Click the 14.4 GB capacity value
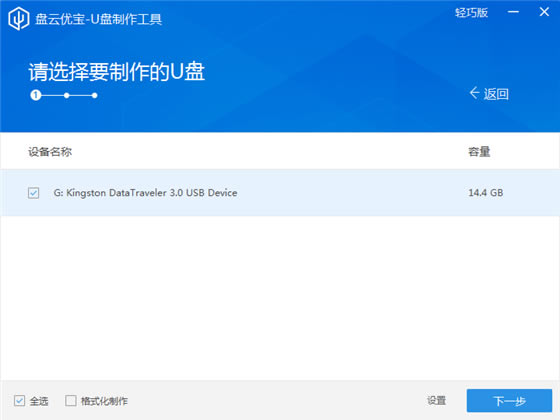This screenshot has width=560, height=420. [x=485, y=193]
